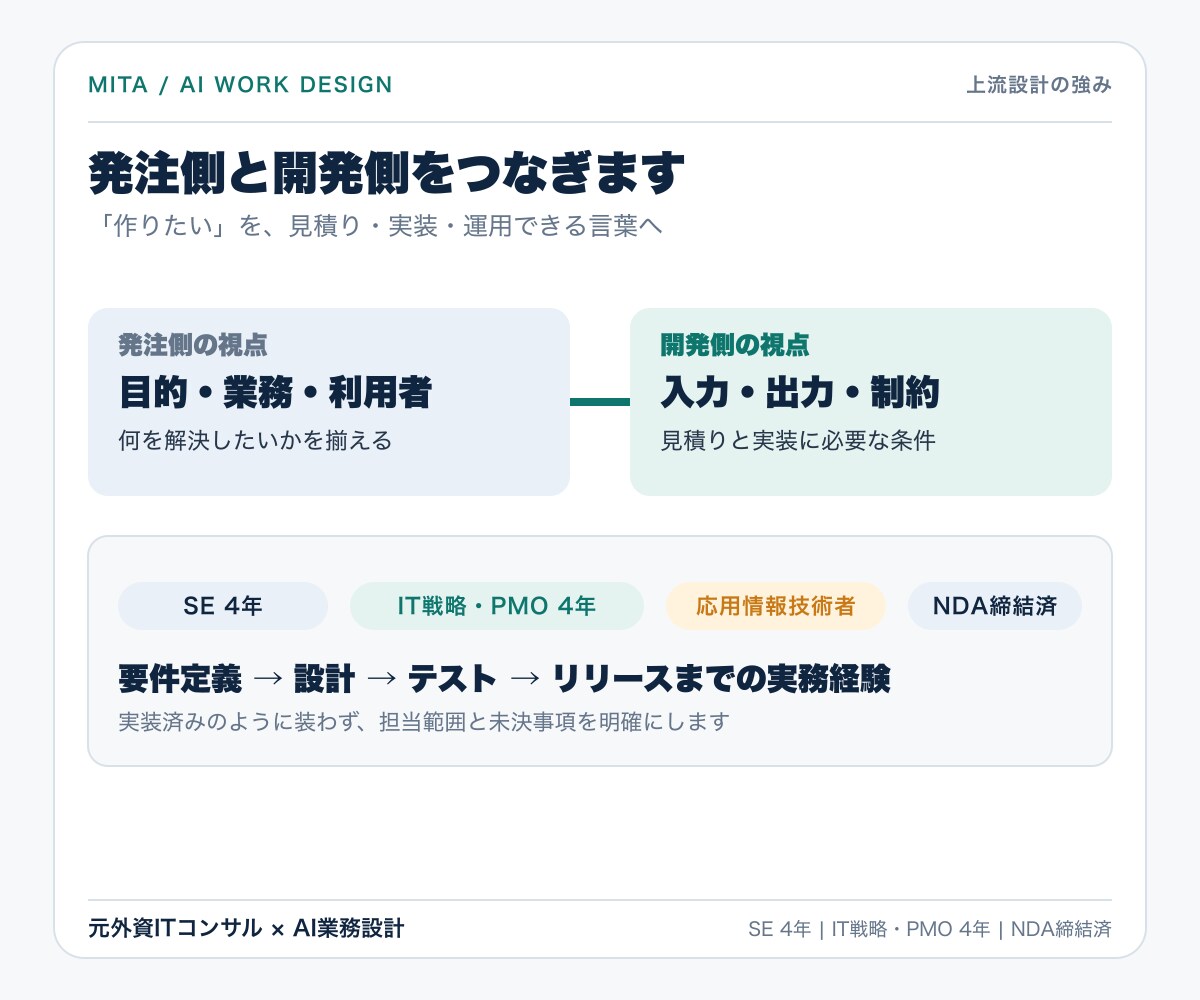
Task: Select the NDA締結済 badge
Action: pos(995,606)
